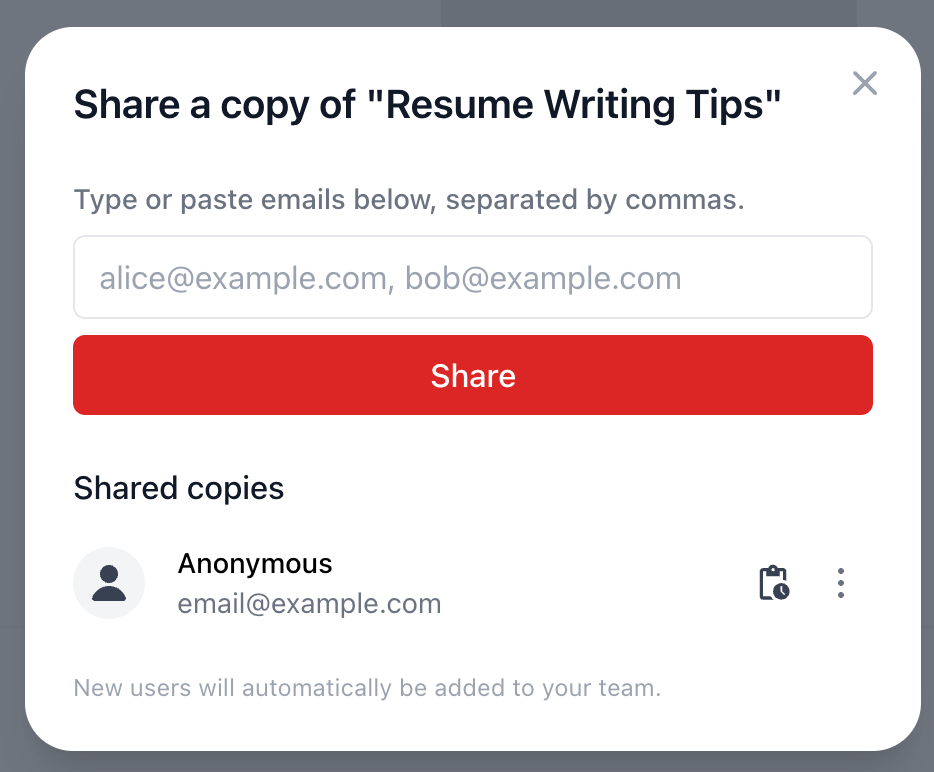This screenshot has height=772, width=934.
Task: Click the note about new users joining team
Action: click(367, 688)
